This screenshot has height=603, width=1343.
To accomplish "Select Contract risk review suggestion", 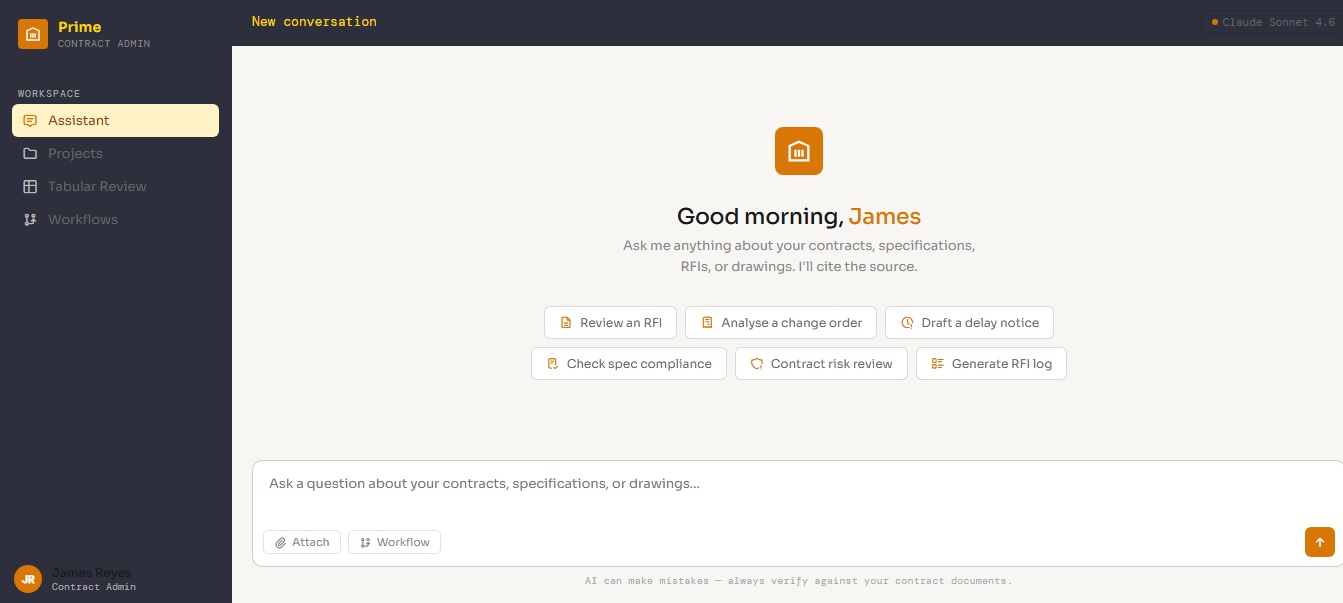I will 821,364.
